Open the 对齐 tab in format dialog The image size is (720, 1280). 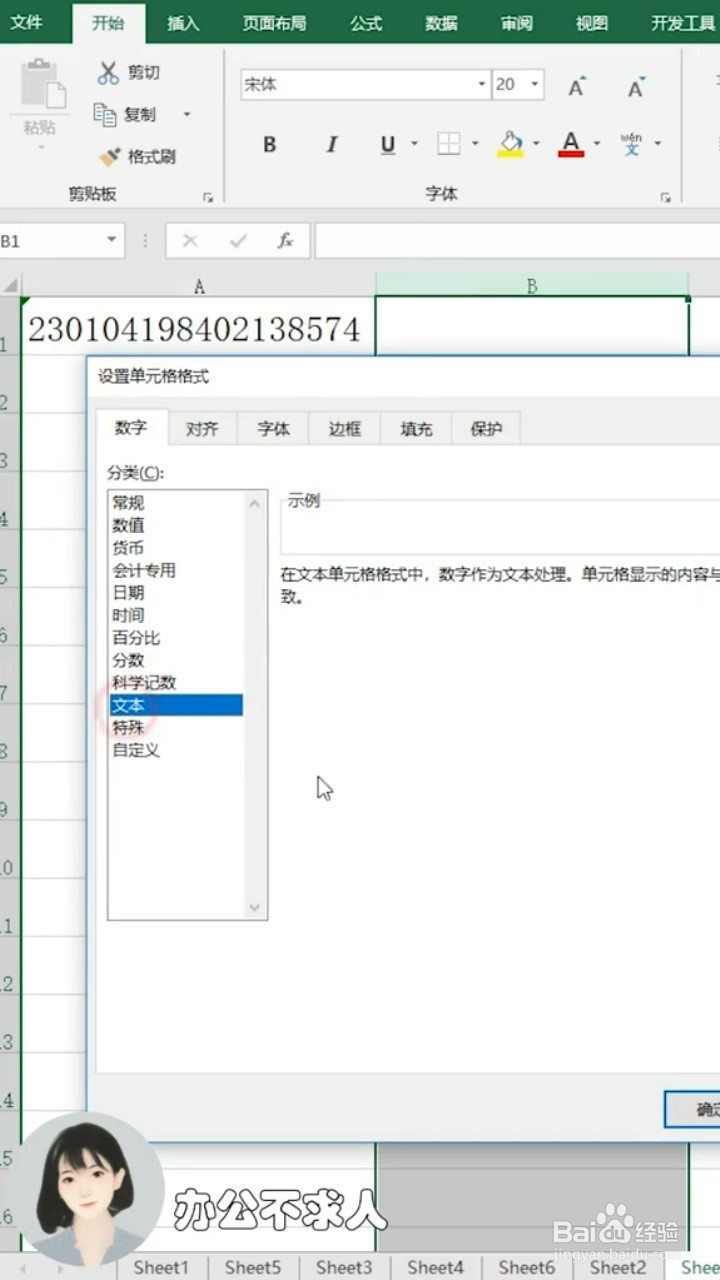(202, 429)
